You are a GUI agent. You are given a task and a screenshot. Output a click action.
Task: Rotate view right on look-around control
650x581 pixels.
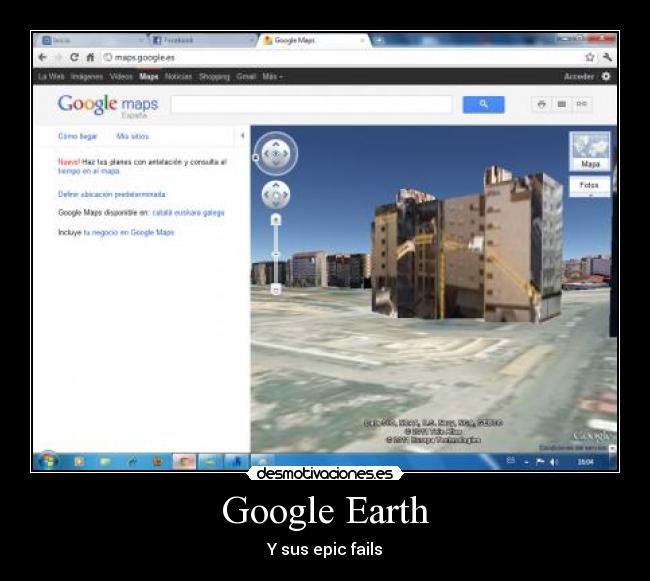286,154
